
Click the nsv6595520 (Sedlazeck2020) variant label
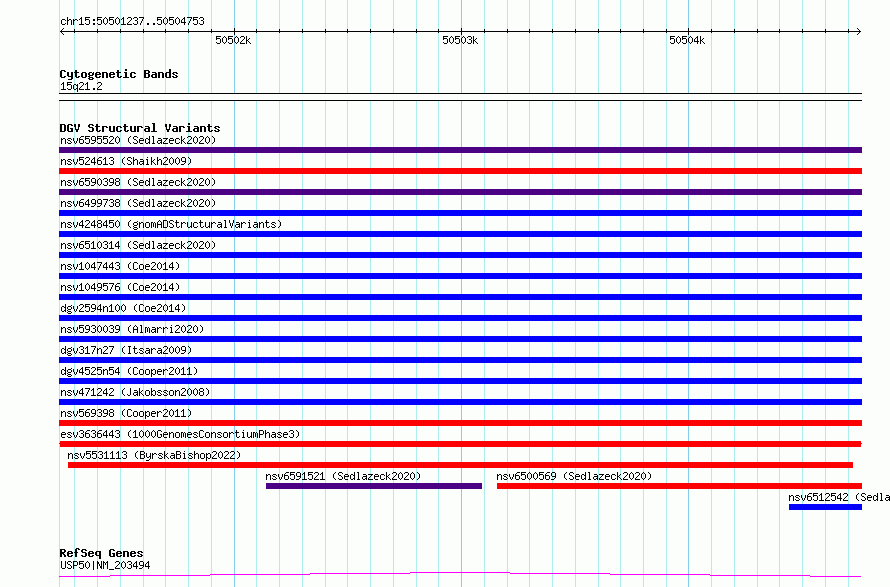pos(137,140)
